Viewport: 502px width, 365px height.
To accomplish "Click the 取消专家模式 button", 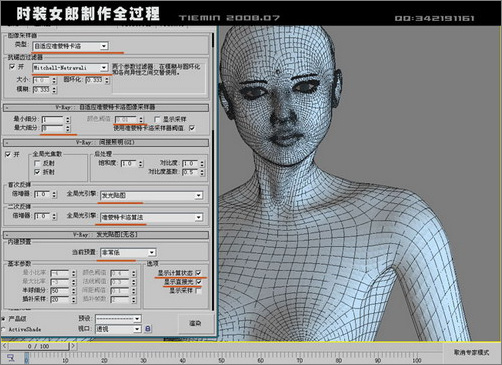I will click(471, 352).
